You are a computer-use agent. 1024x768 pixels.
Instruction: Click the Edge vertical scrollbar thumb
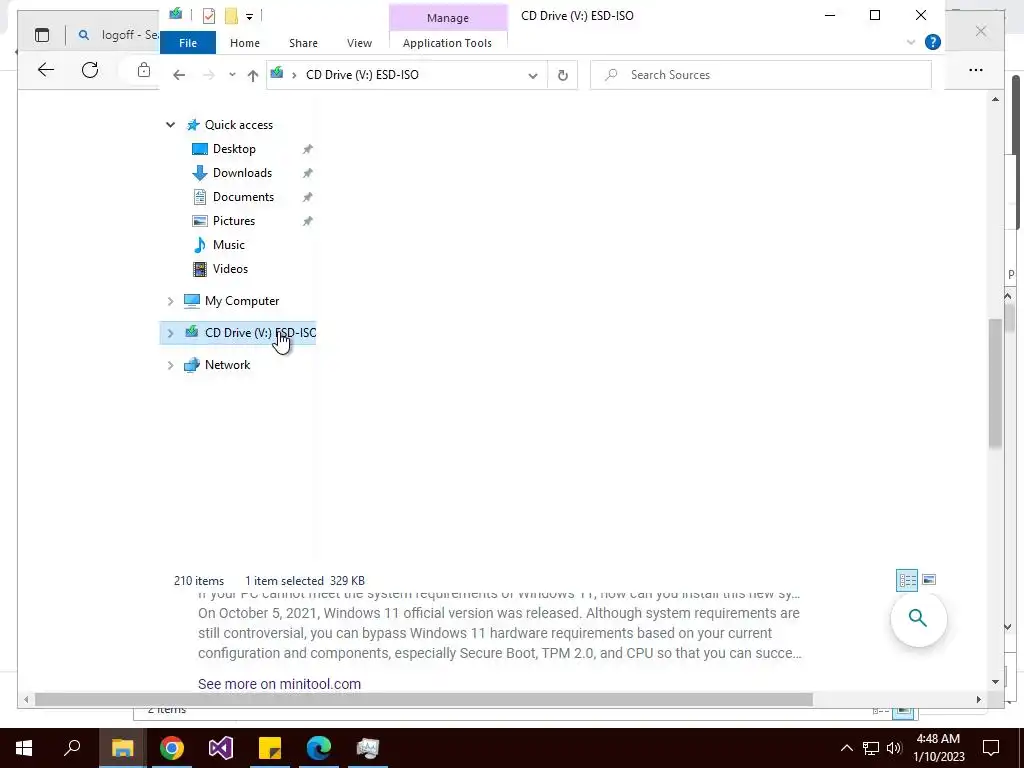pos(995,384)
